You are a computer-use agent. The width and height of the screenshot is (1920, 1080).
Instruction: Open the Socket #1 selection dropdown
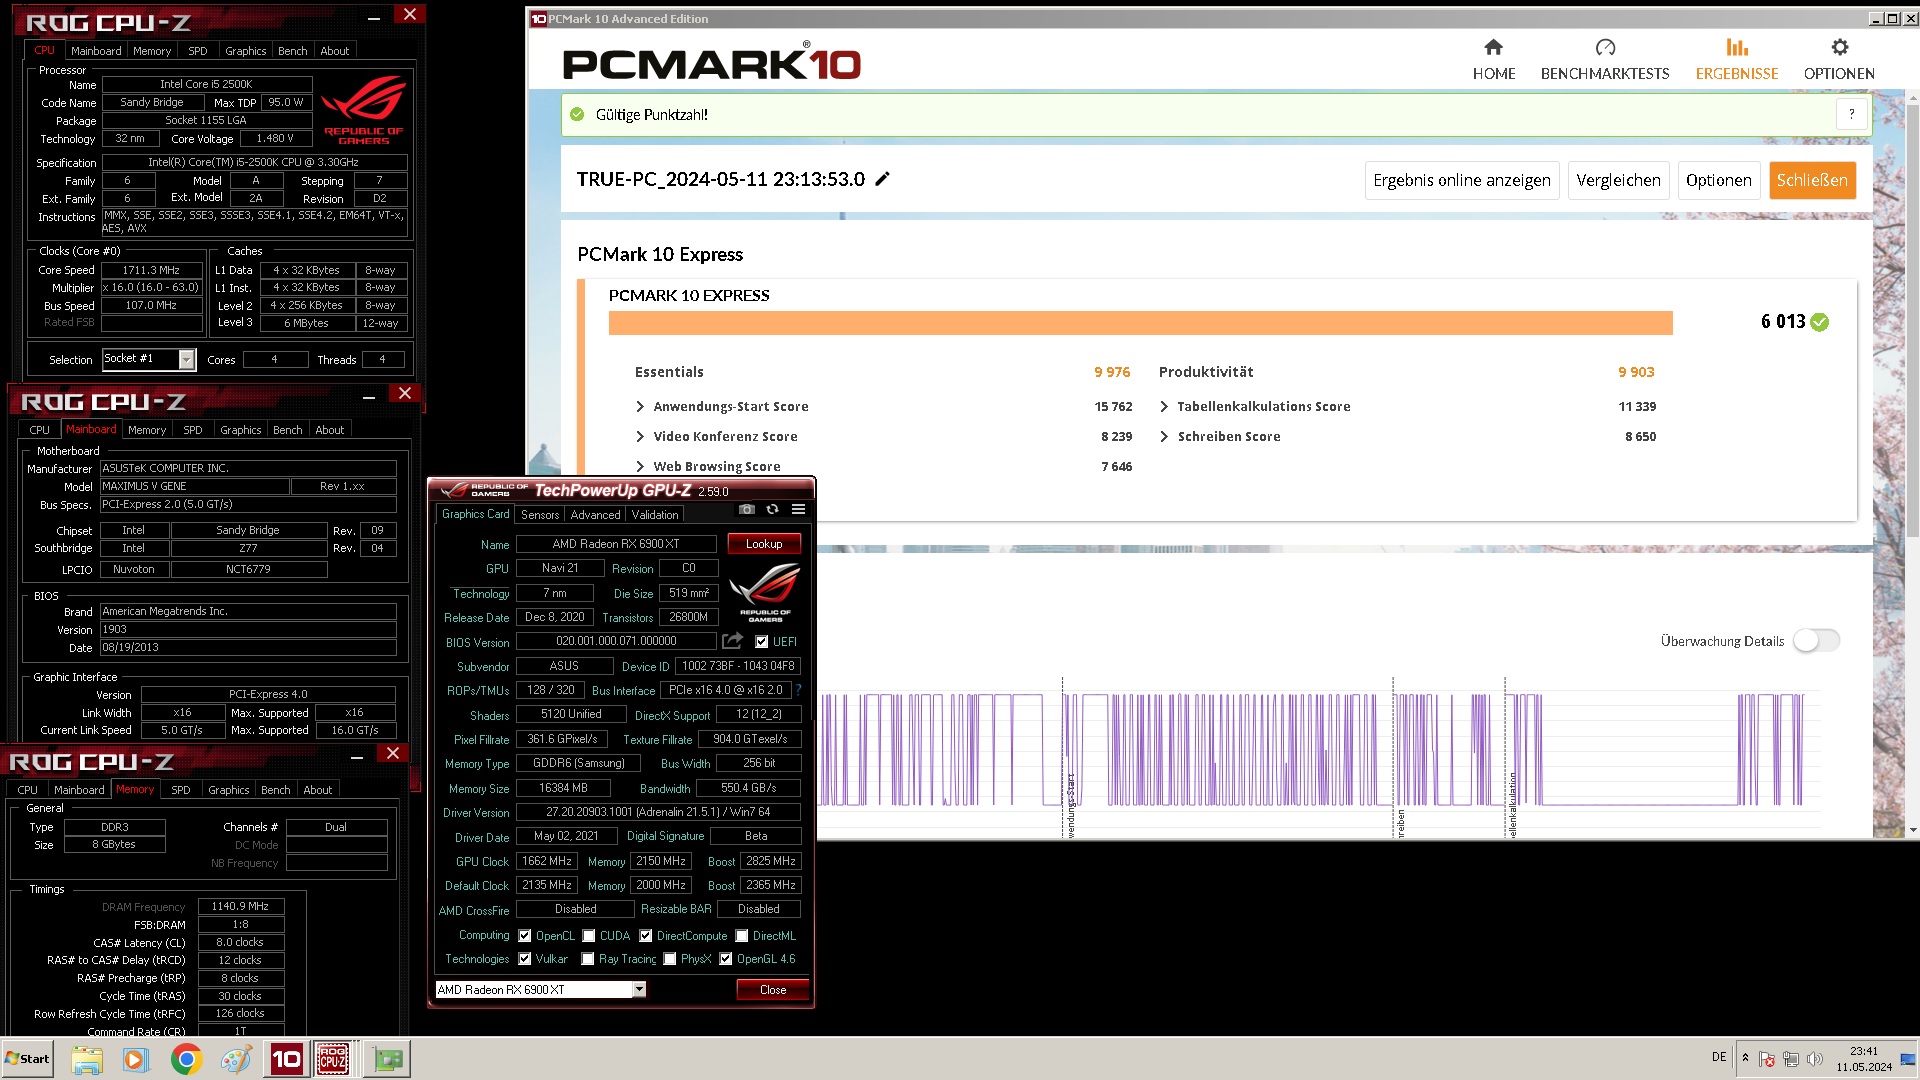[187, 359]
